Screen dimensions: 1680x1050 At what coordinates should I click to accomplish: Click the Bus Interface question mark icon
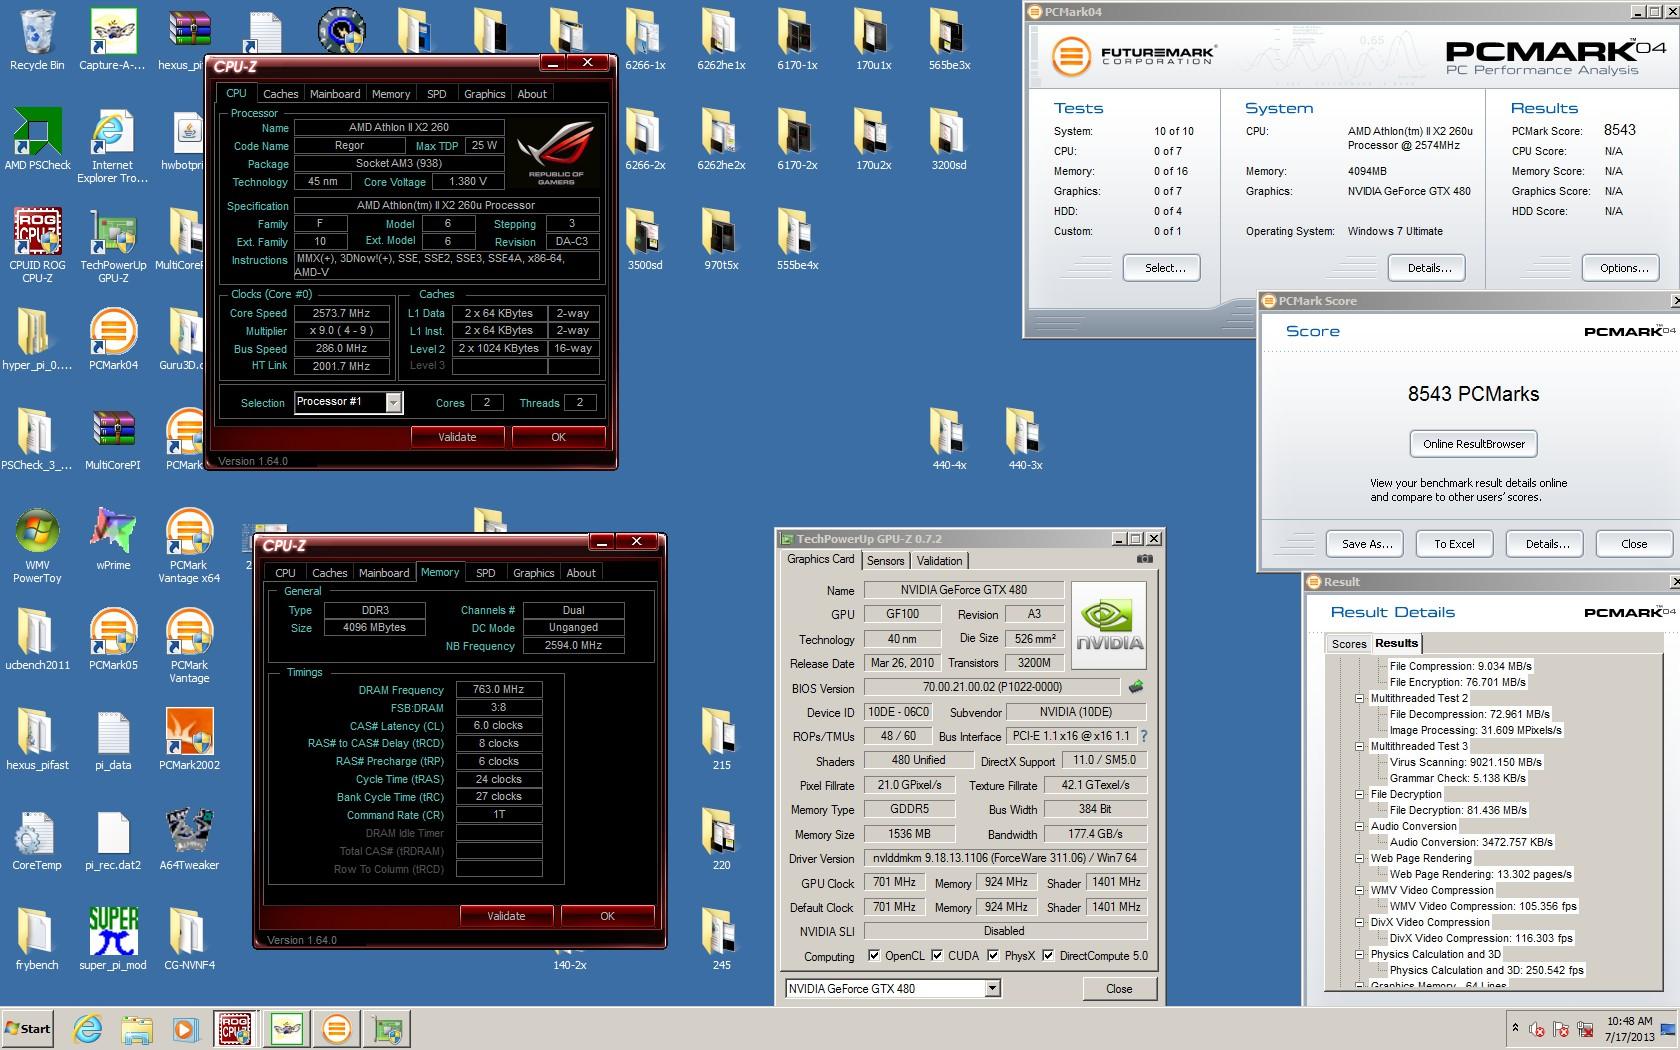click(x=1143, y=736)
